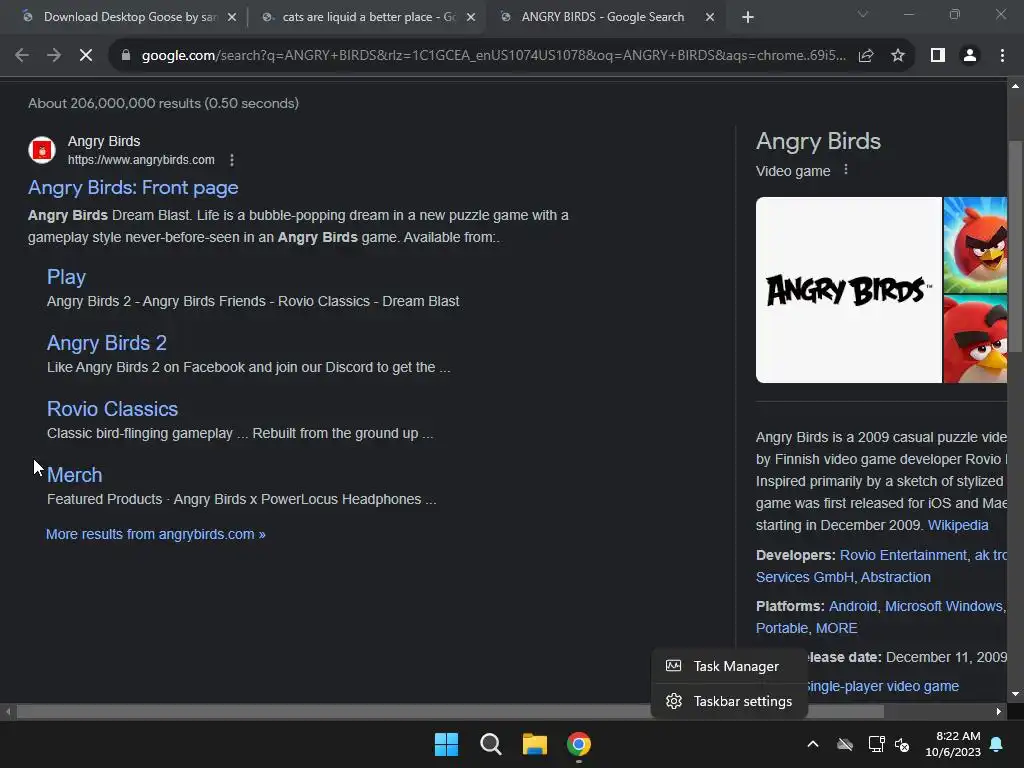The image size is (1024, 768).
Task: Open the Play sitelink
Action: pos(66,277)
